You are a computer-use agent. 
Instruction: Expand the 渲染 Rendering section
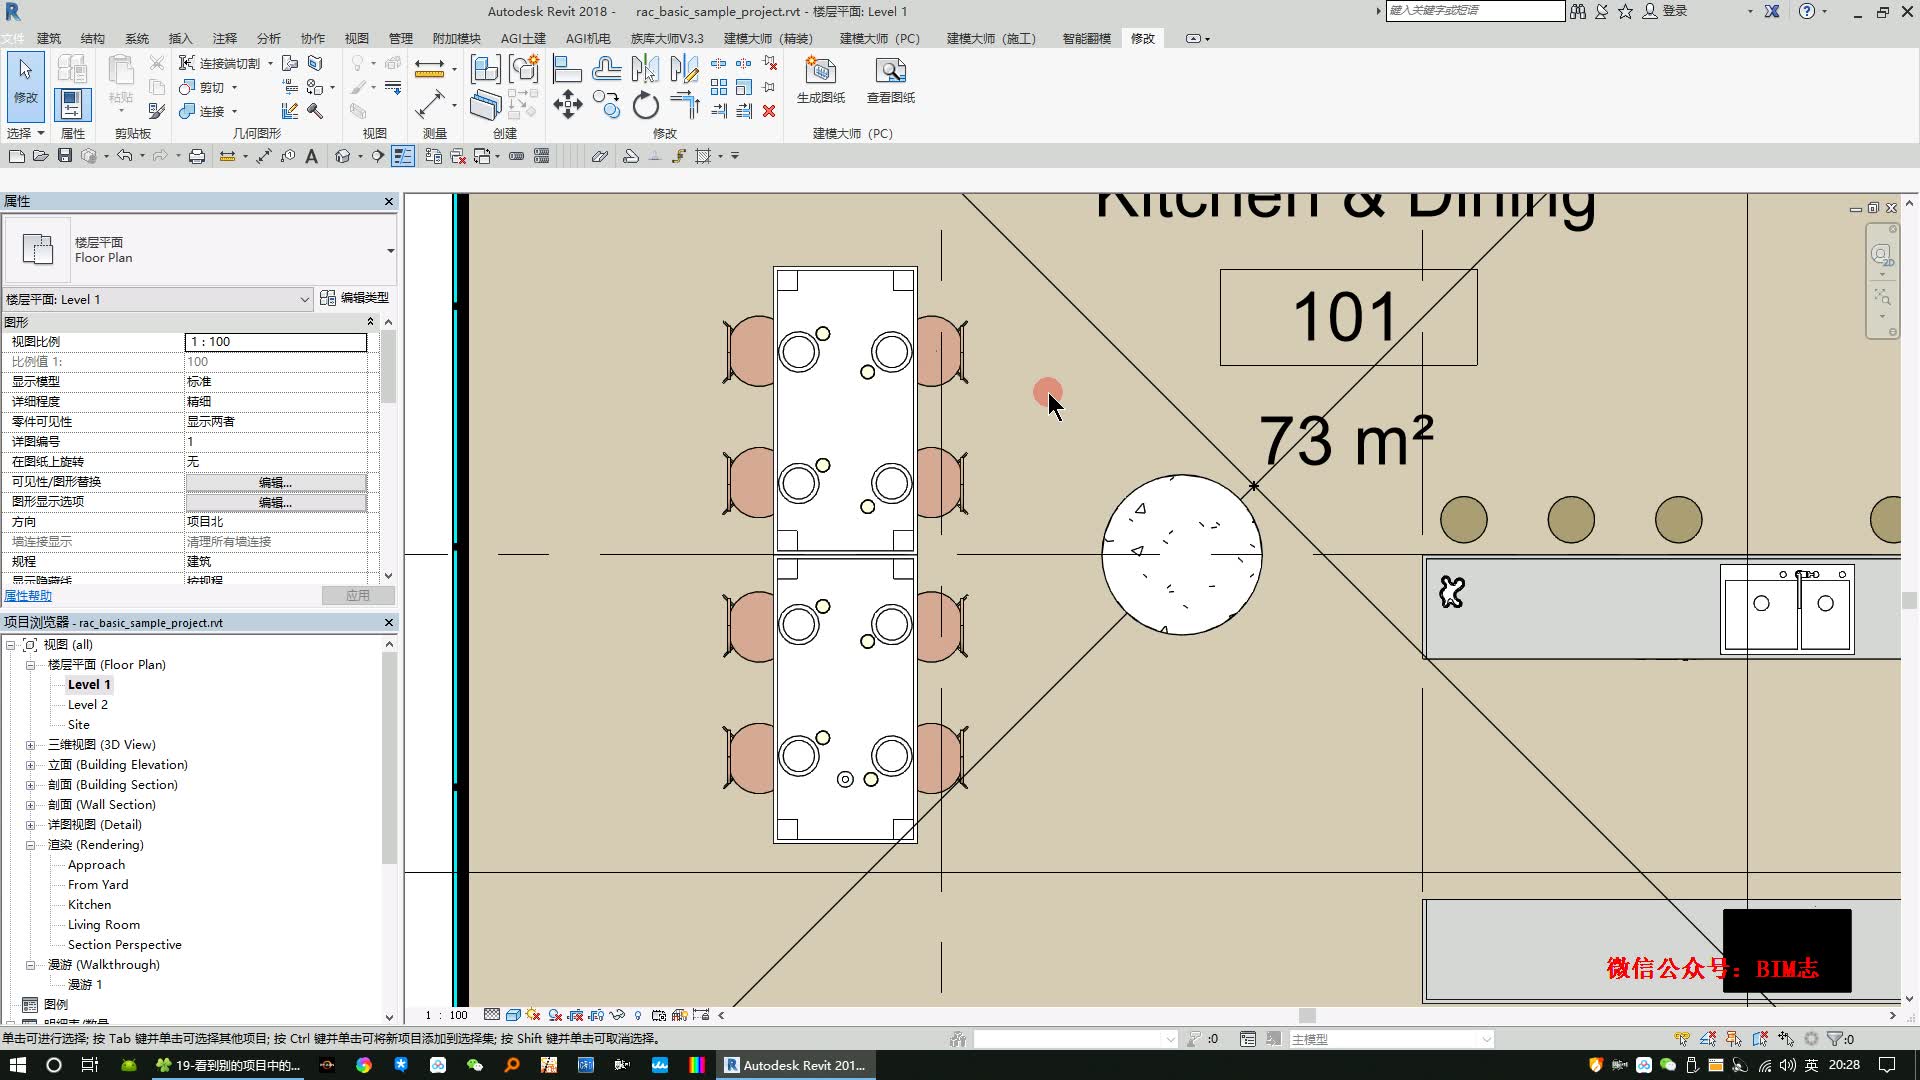(x=29, y=844)
